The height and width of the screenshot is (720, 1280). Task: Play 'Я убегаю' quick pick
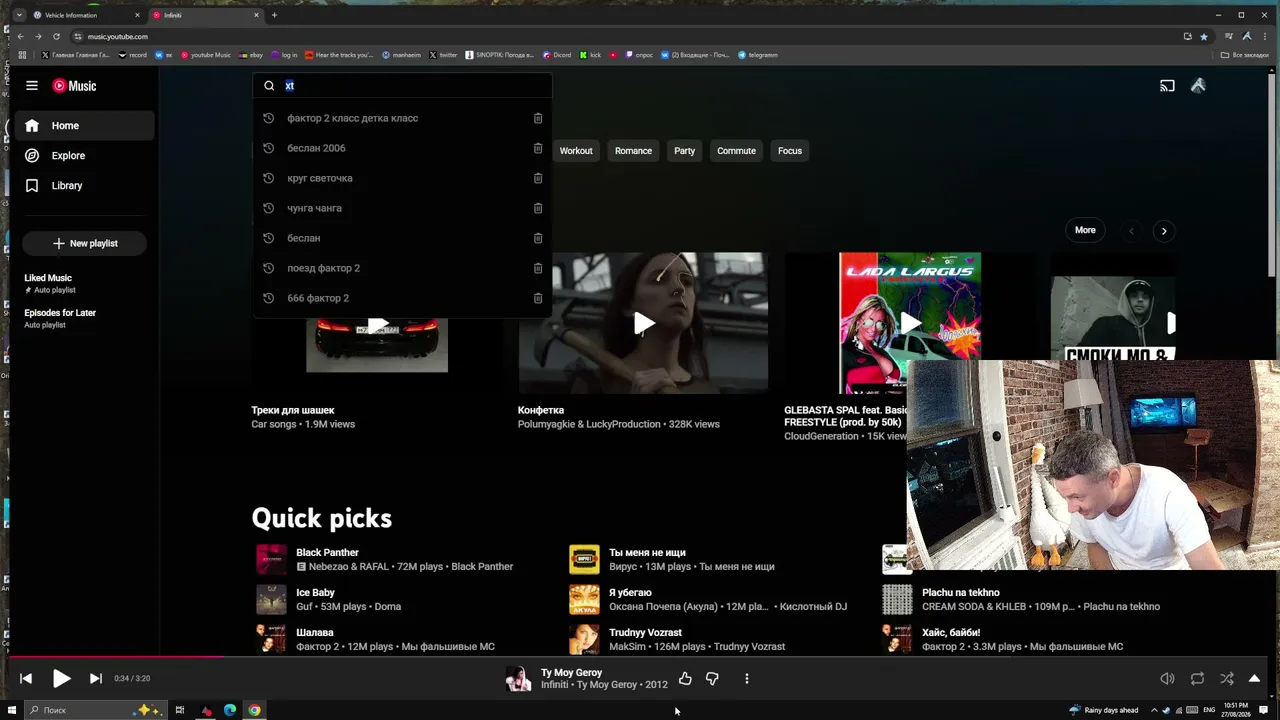click(x=584, y=599)
